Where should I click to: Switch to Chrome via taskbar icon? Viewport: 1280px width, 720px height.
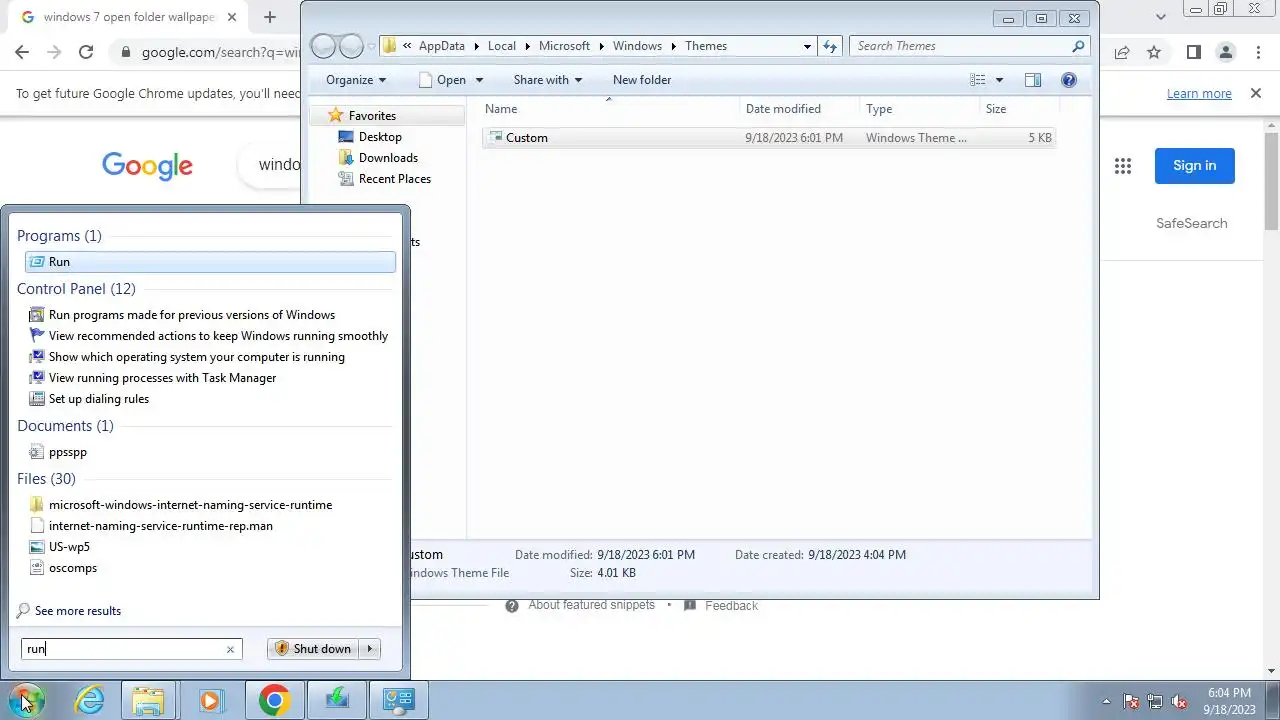tap(274, 700)
